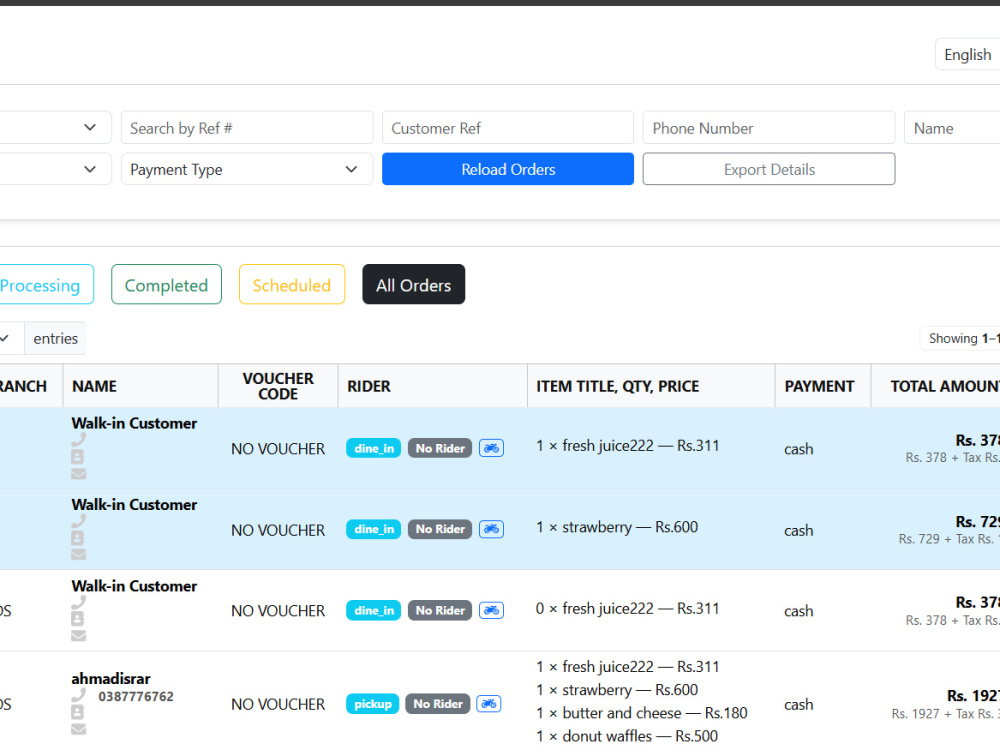Click dine_in badge in 0 × fresh juice222 row

click(374, 610)
